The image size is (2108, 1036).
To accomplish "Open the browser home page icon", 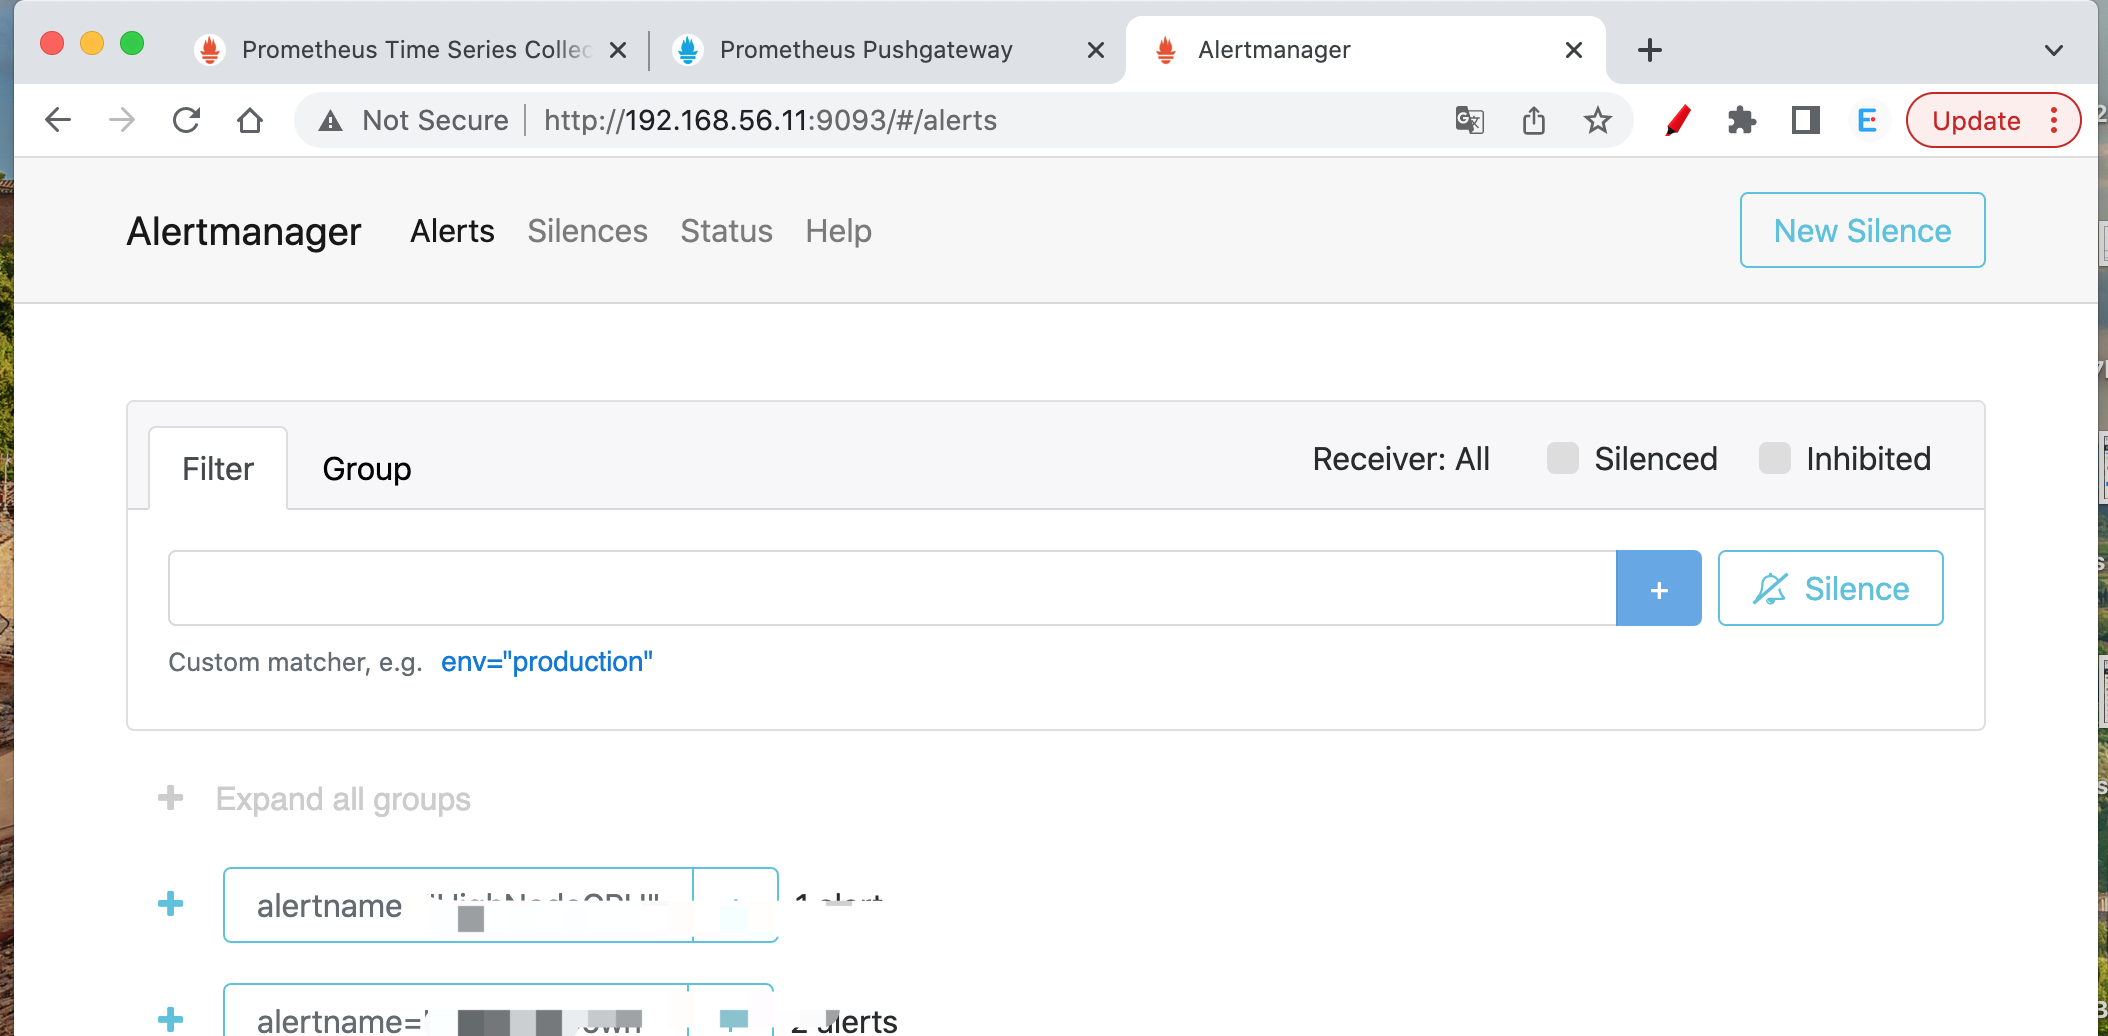I will pyautogui.click(x=250, y=120).
